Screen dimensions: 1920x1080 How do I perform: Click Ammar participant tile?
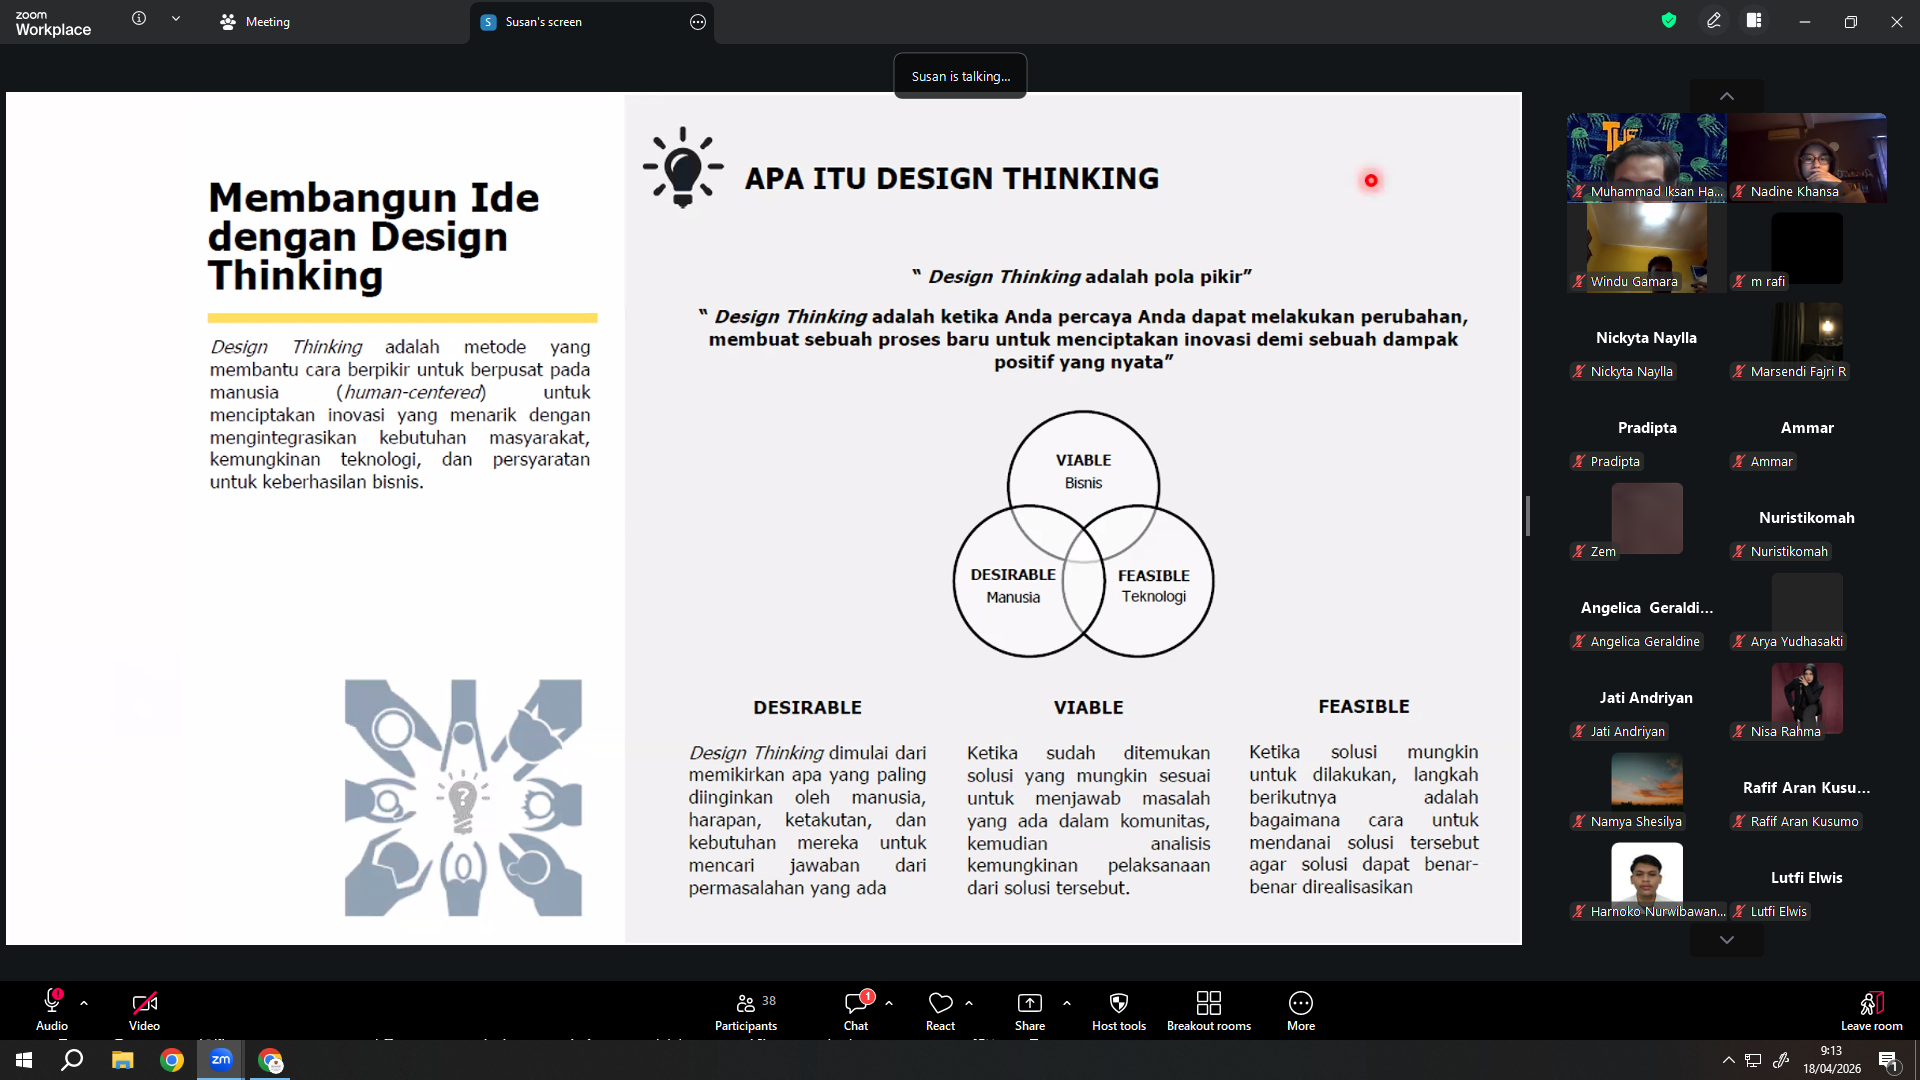pyautogui.click(x=1807, y=428)
